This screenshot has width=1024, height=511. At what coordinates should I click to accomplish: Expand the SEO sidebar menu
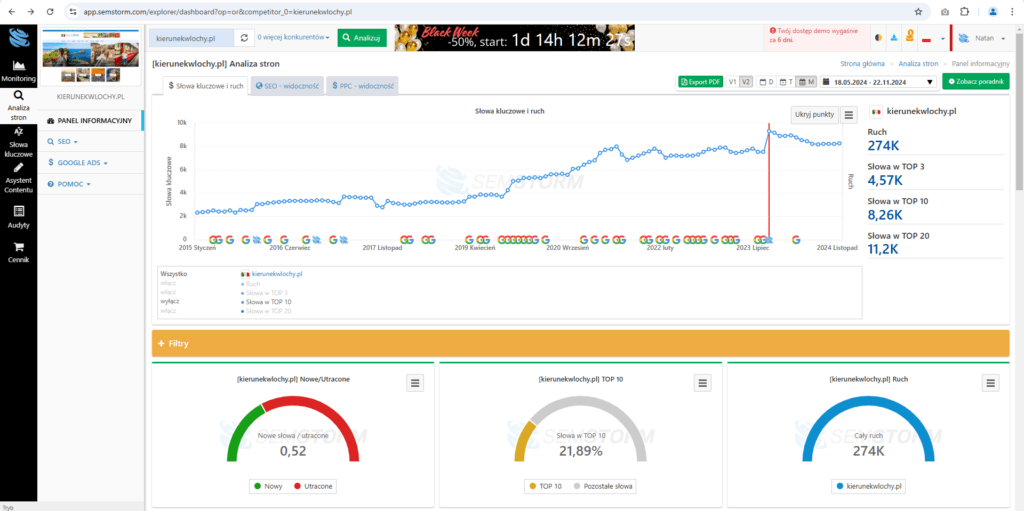click(63, 141)
